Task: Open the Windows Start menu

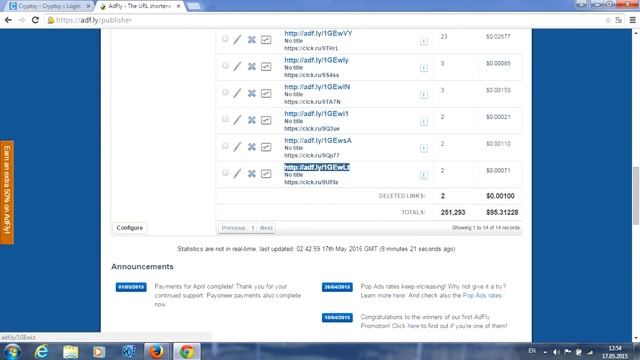Action: pos(12,351)
